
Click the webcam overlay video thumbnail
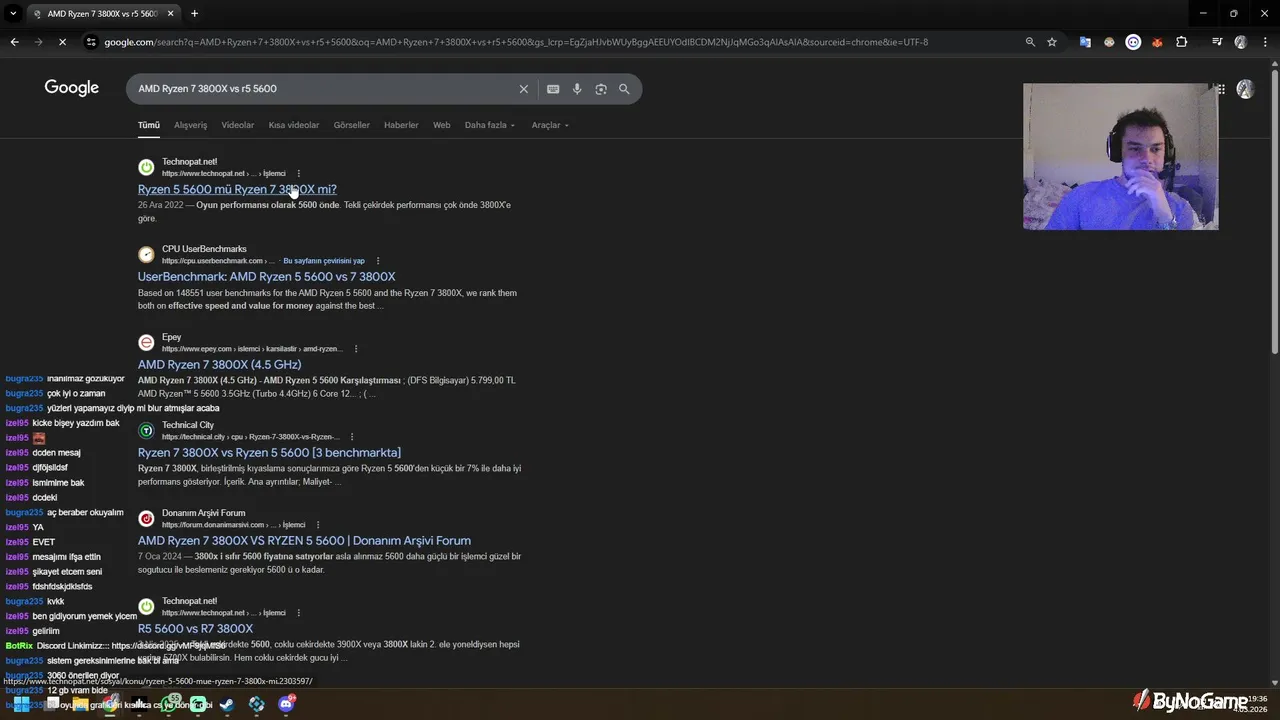point(1120,156)
